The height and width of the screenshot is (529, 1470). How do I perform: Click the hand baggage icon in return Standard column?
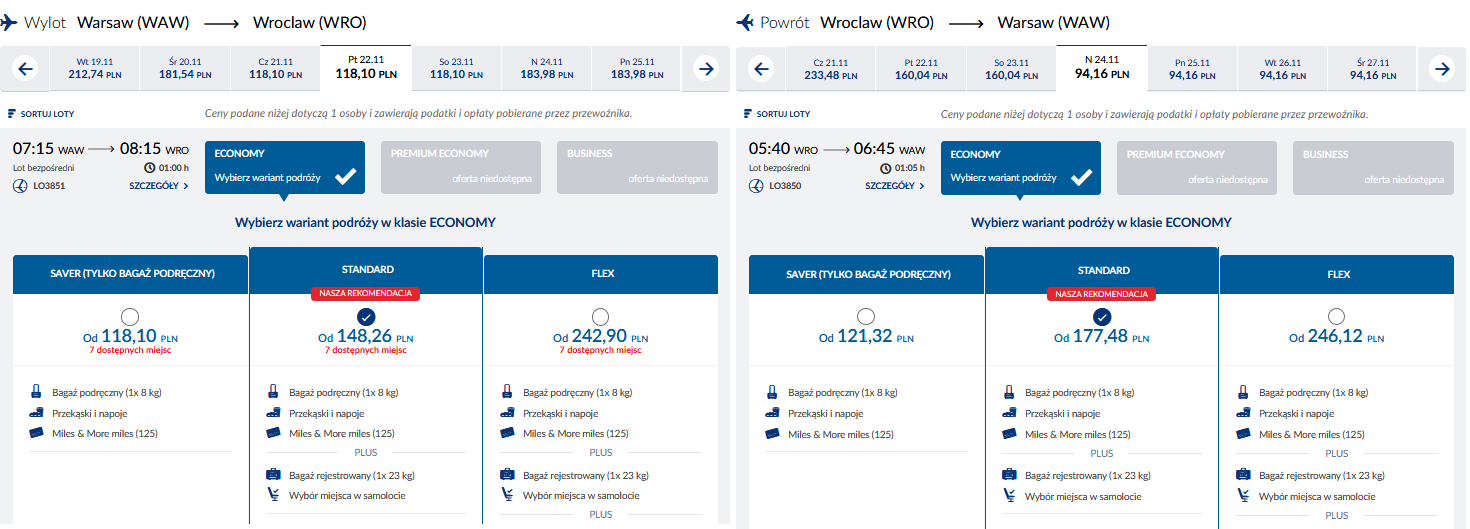[x=1008, y=393]
